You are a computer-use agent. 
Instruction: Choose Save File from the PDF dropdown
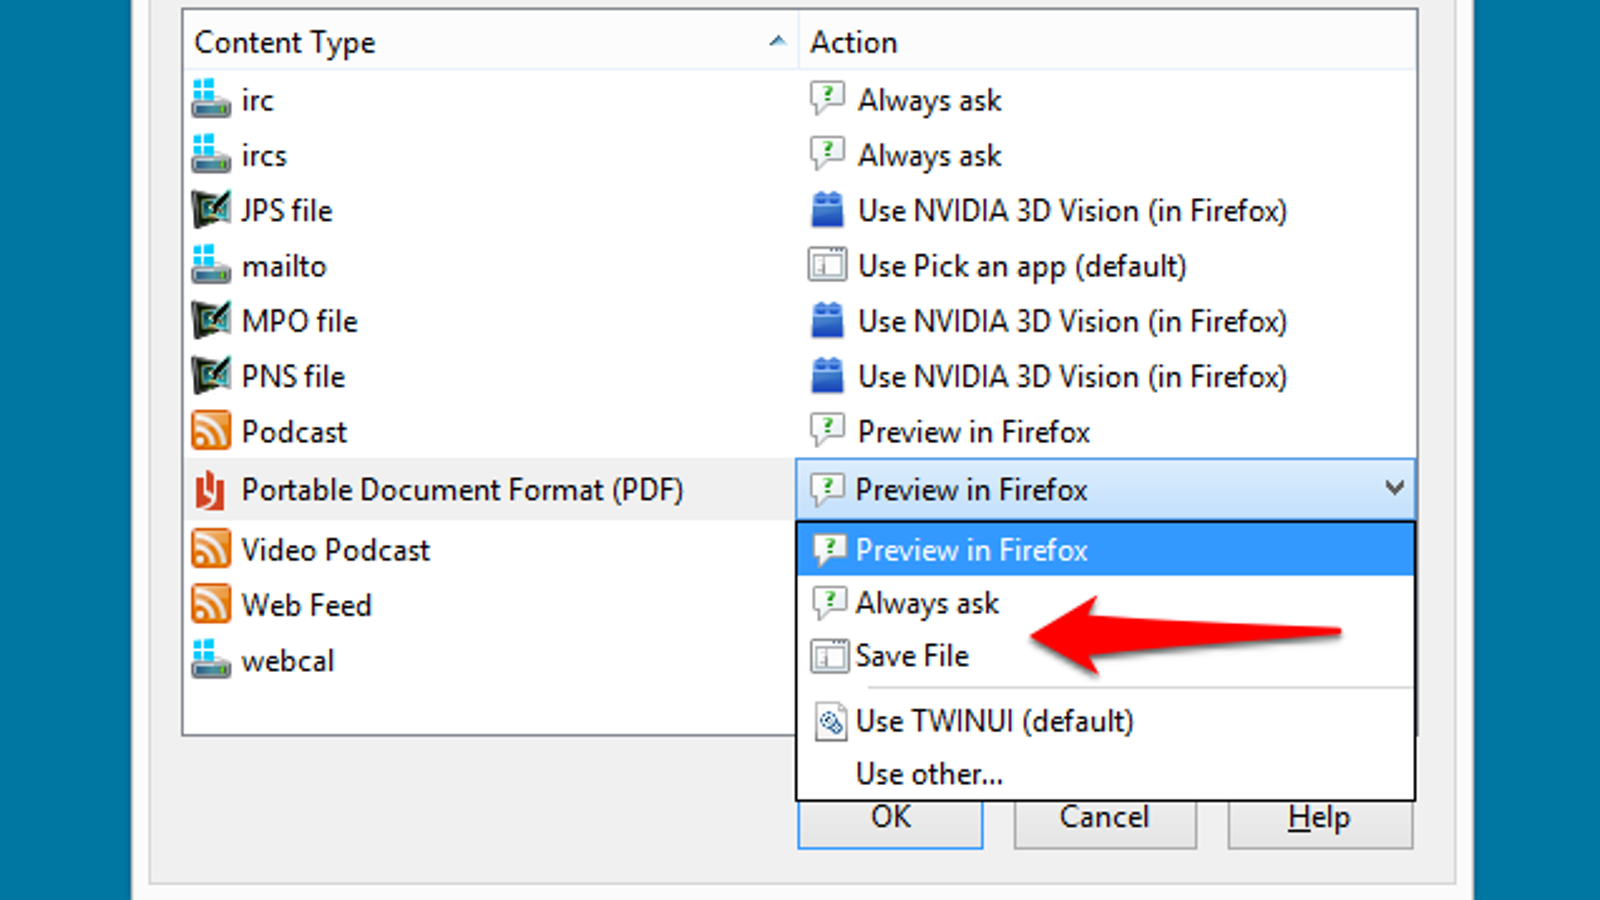[x=1105, y=656]
